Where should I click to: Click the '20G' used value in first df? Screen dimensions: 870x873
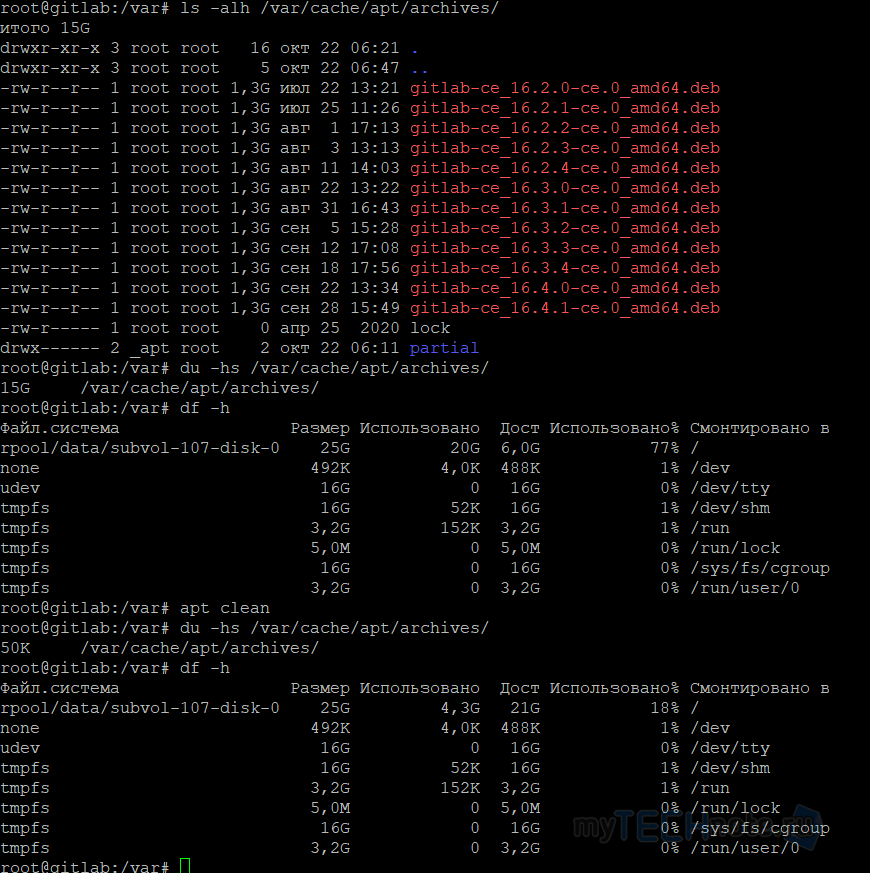tap(465, 448)
